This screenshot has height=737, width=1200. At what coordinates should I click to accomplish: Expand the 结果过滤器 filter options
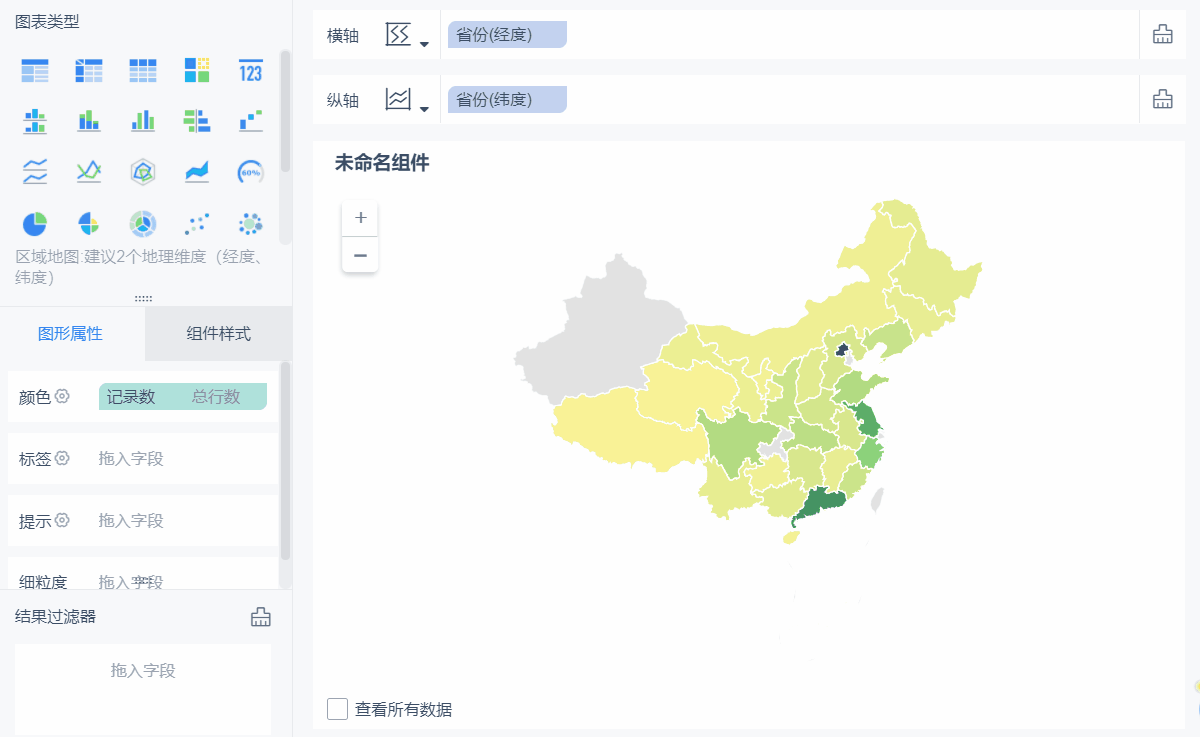pos(260,617)
